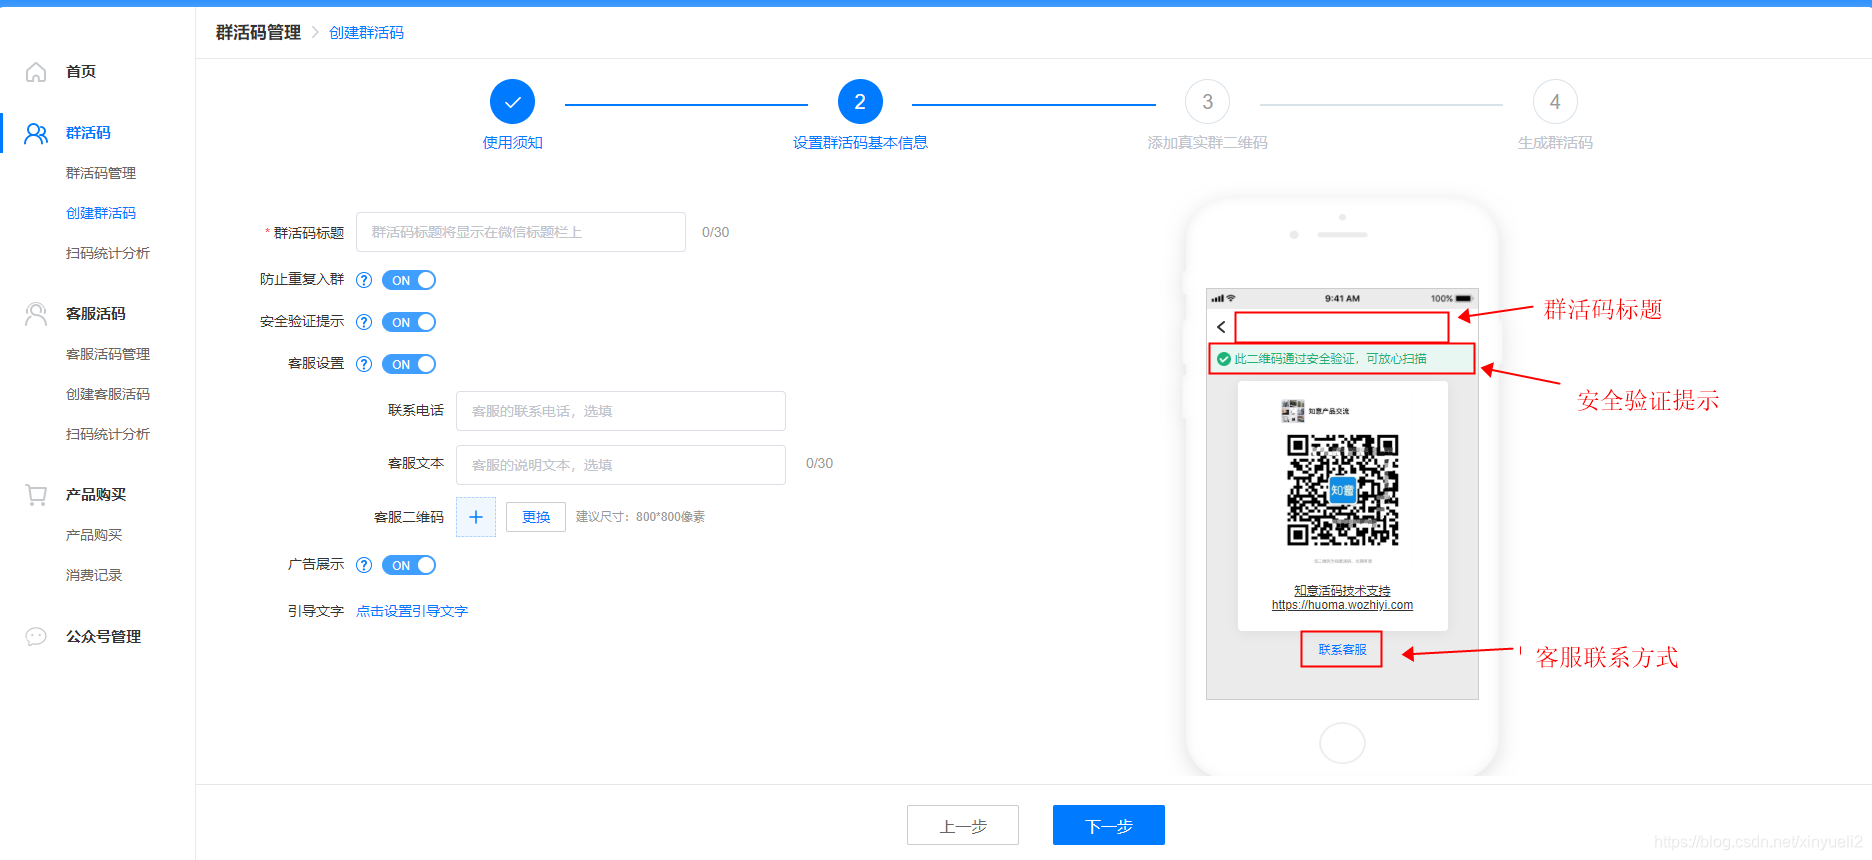The width and height of the screenshot is (1872, 860).
Task: Click step 4 circle in progress bar
Action: tap(1555, 102)
